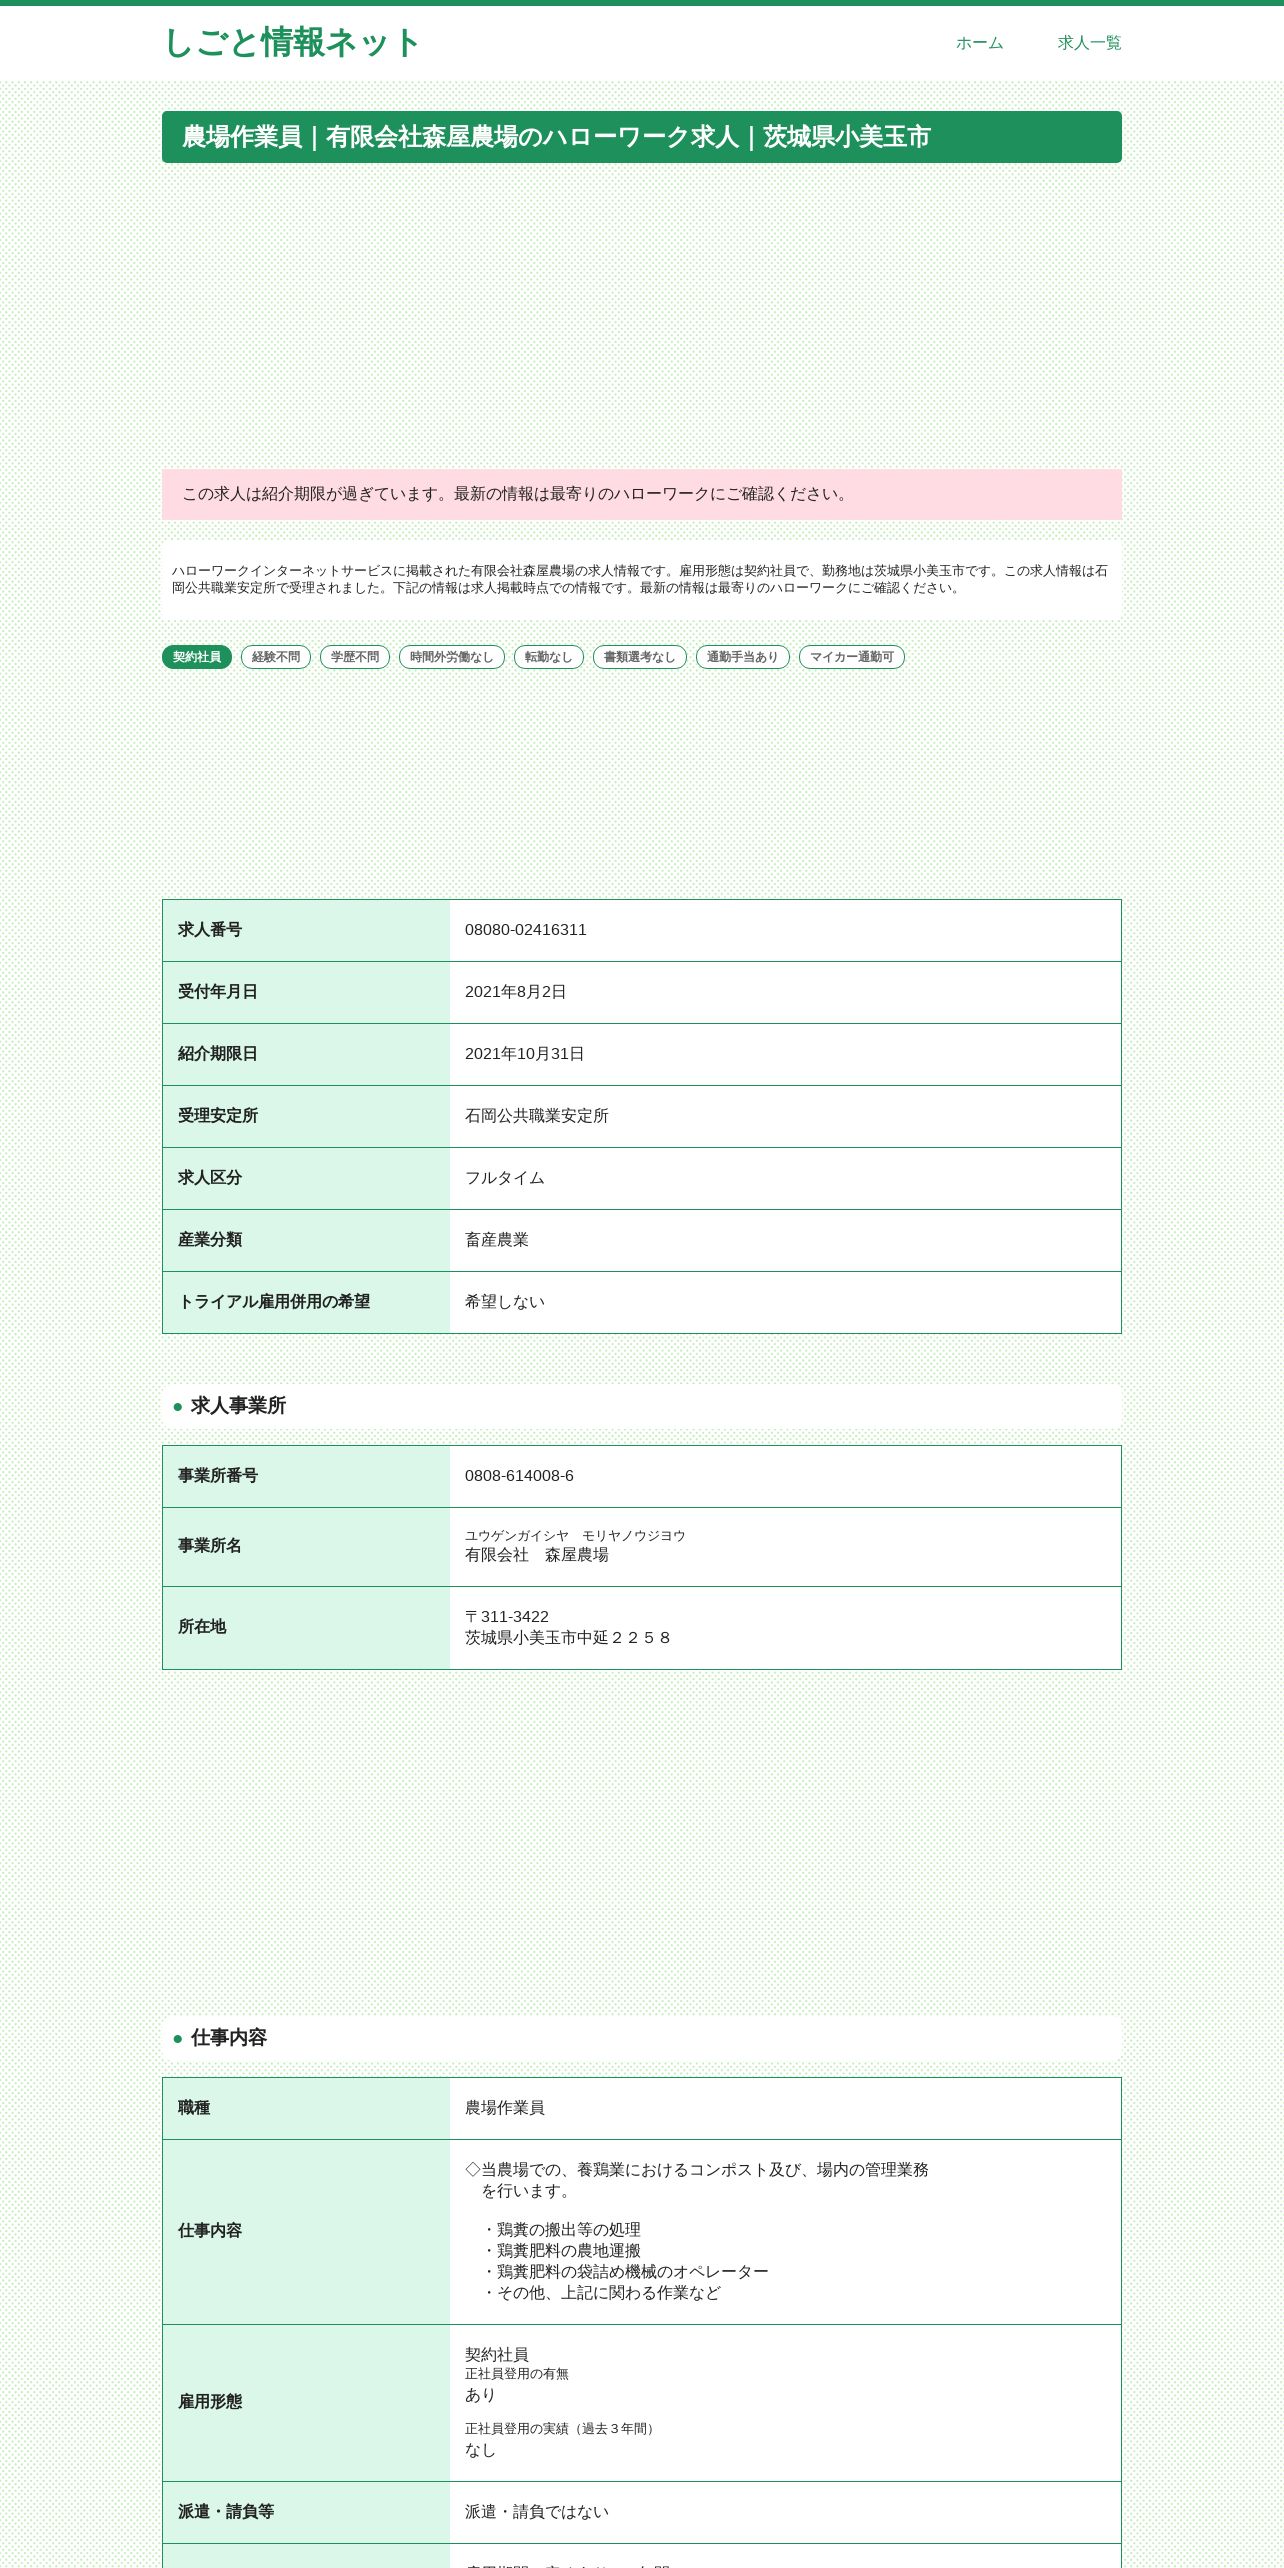Click the 職種 row label
1284x2568 pixels.
(x=194, y=2108)
